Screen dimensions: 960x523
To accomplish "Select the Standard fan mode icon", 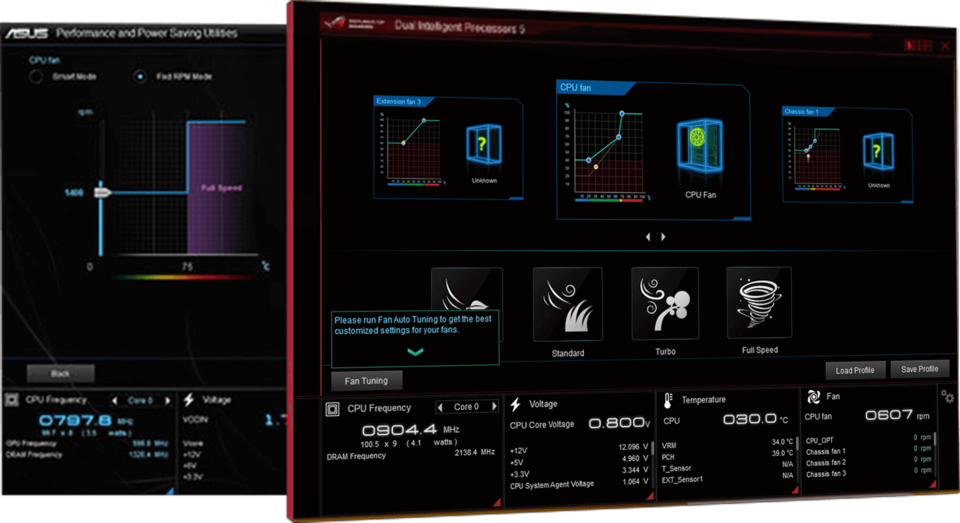I will pos(568,304).
